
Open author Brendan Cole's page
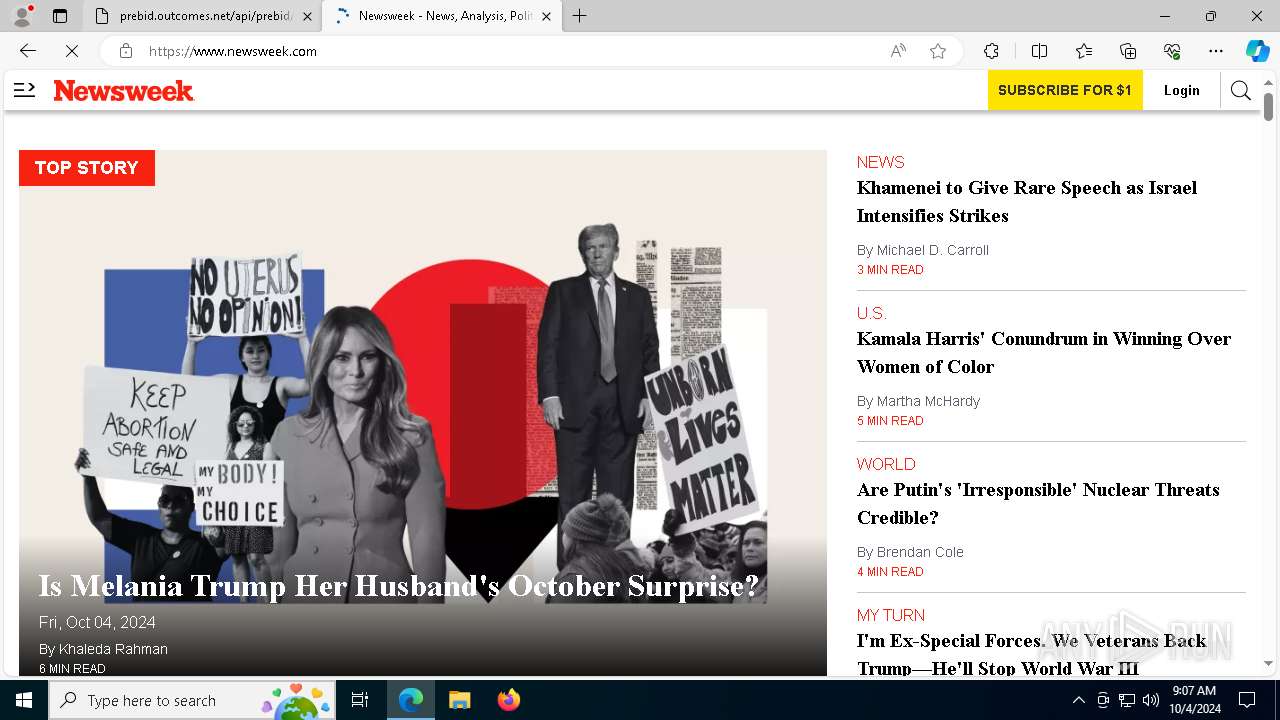pos(920,552)
